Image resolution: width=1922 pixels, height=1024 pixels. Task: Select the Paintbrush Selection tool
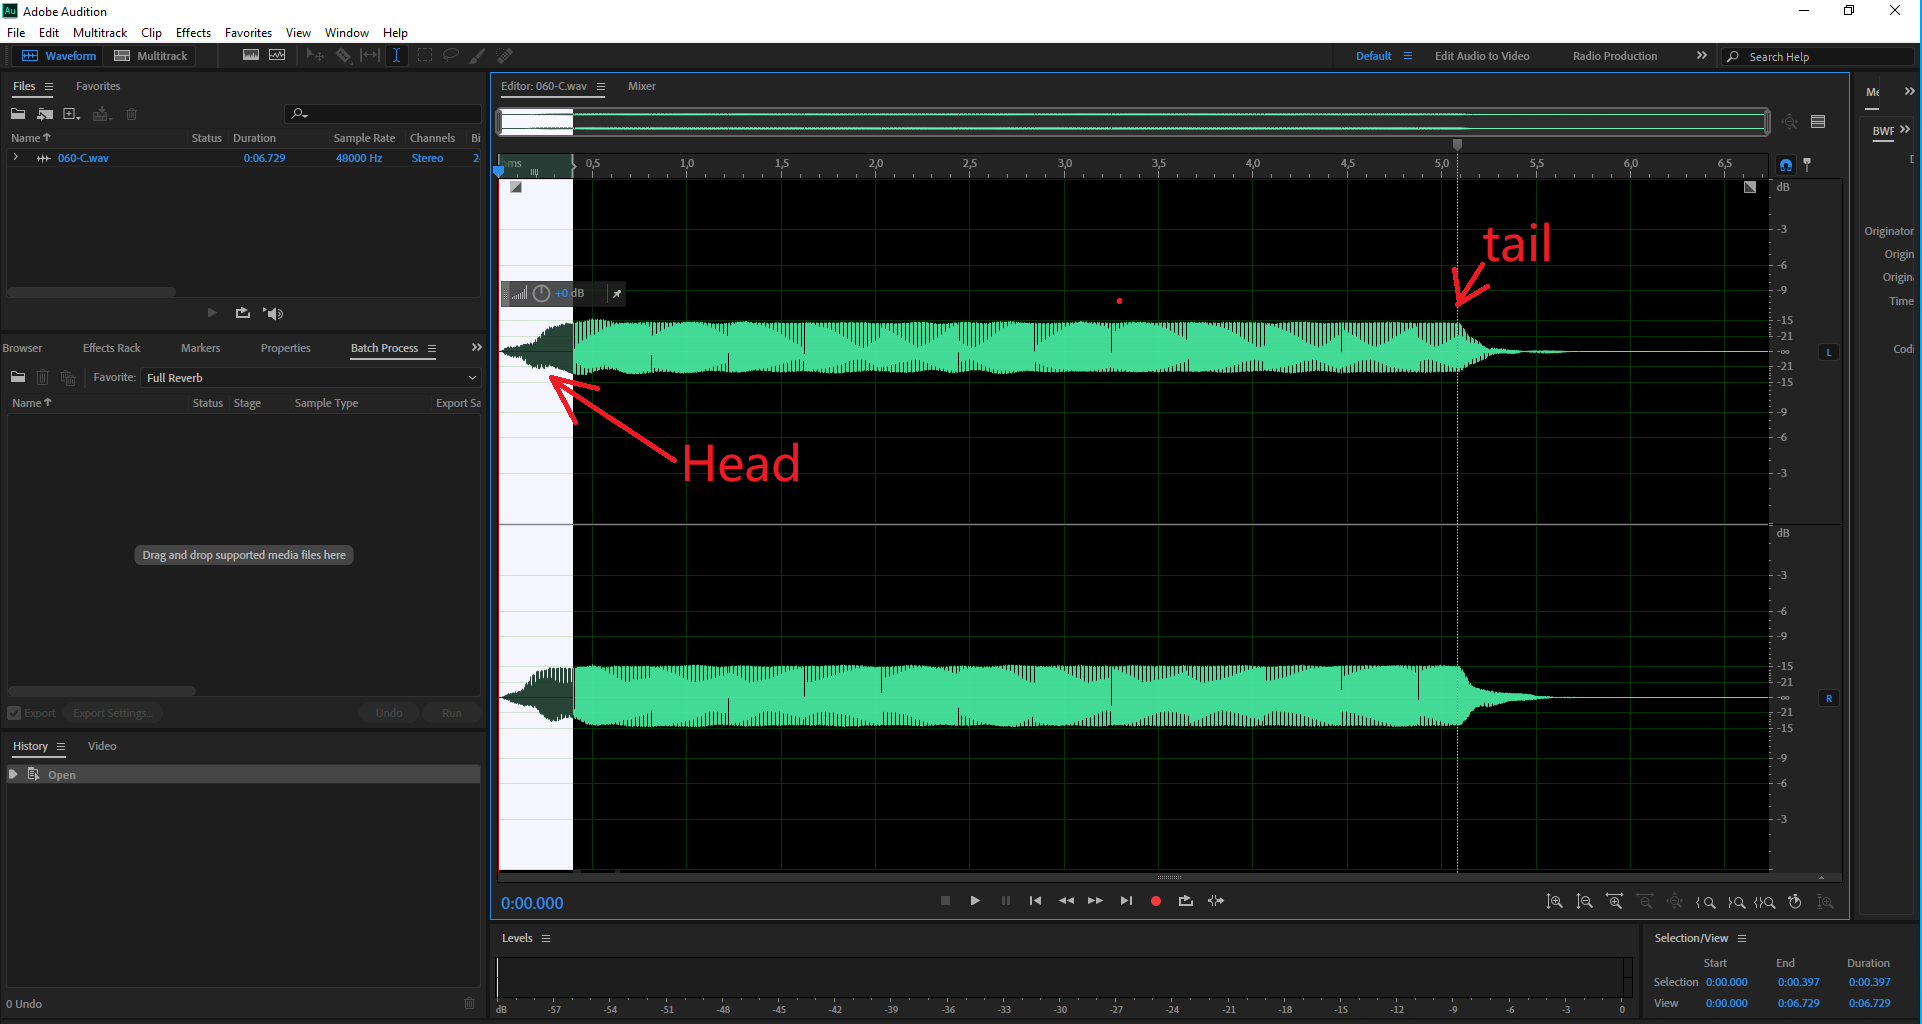(478, 56)
